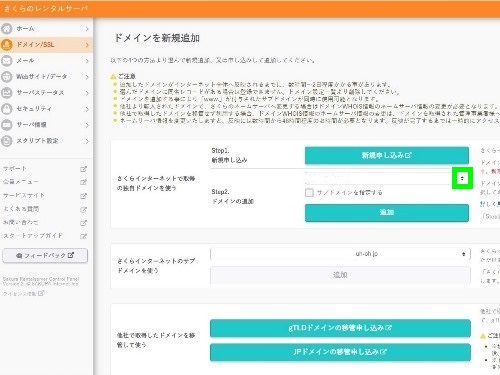The width and height of the screenshot is (500, 375).
Task: Expand the サーバステータス chevron
Action: pyautogui.click(x=87, y=93)
